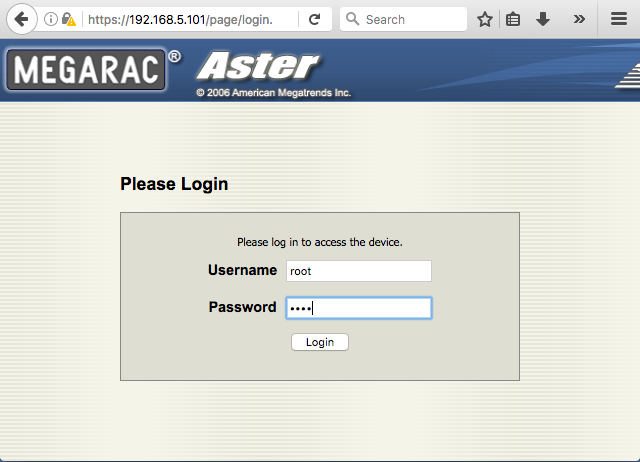Image resolution: width=640 pixels, height=462 pixels.
Task: Focus the Password input field
Action: (359, 308)
